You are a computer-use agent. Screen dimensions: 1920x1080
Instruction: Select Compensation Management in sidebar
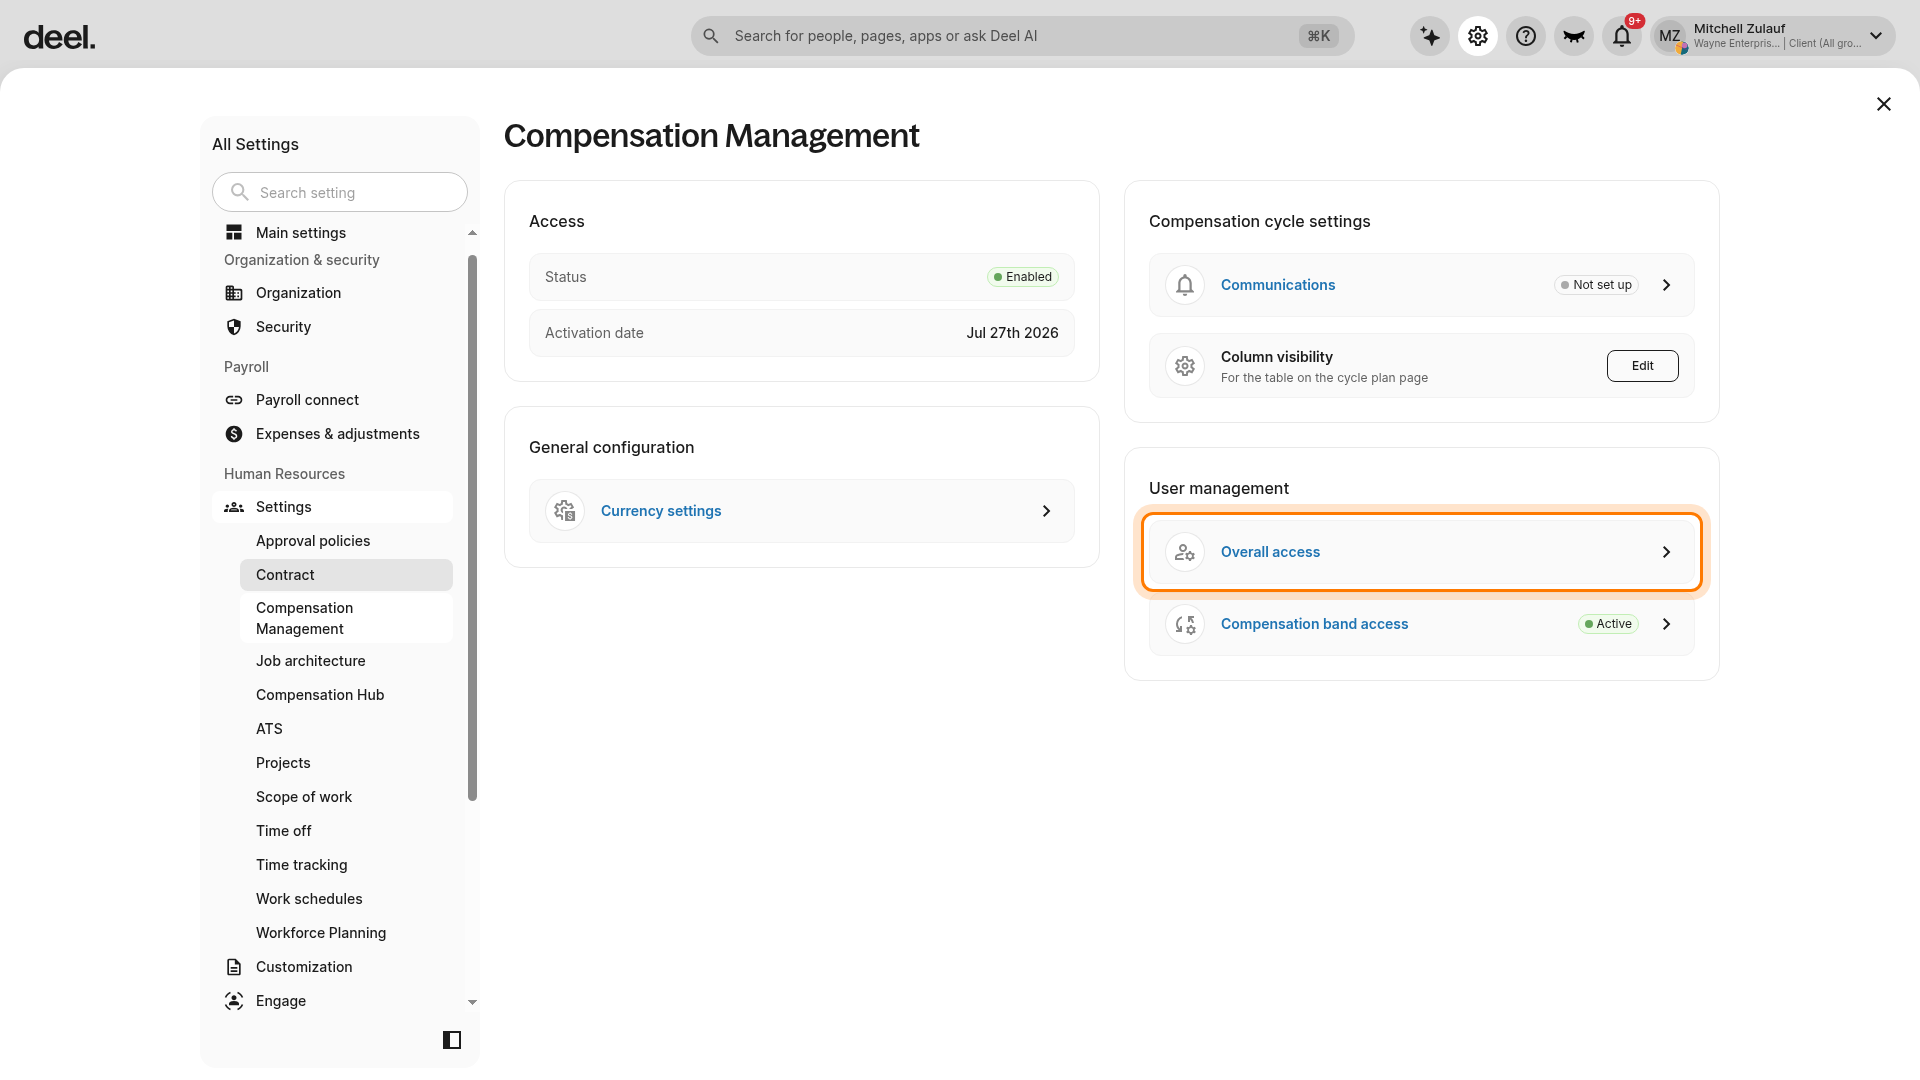click(x=346, y=618)
